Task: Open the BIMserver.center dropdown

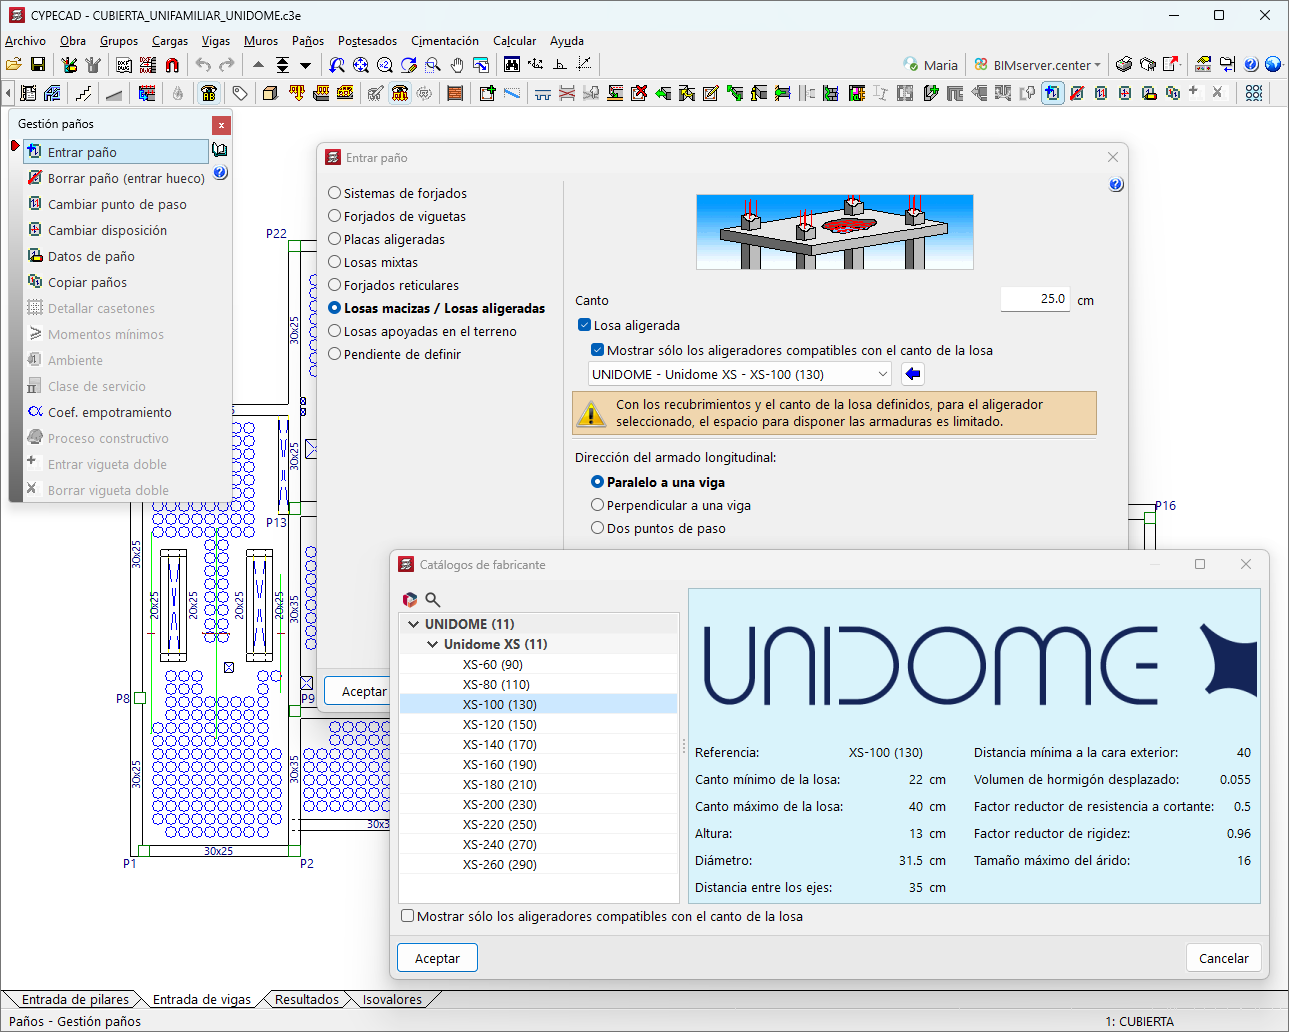Action: 1038,65
